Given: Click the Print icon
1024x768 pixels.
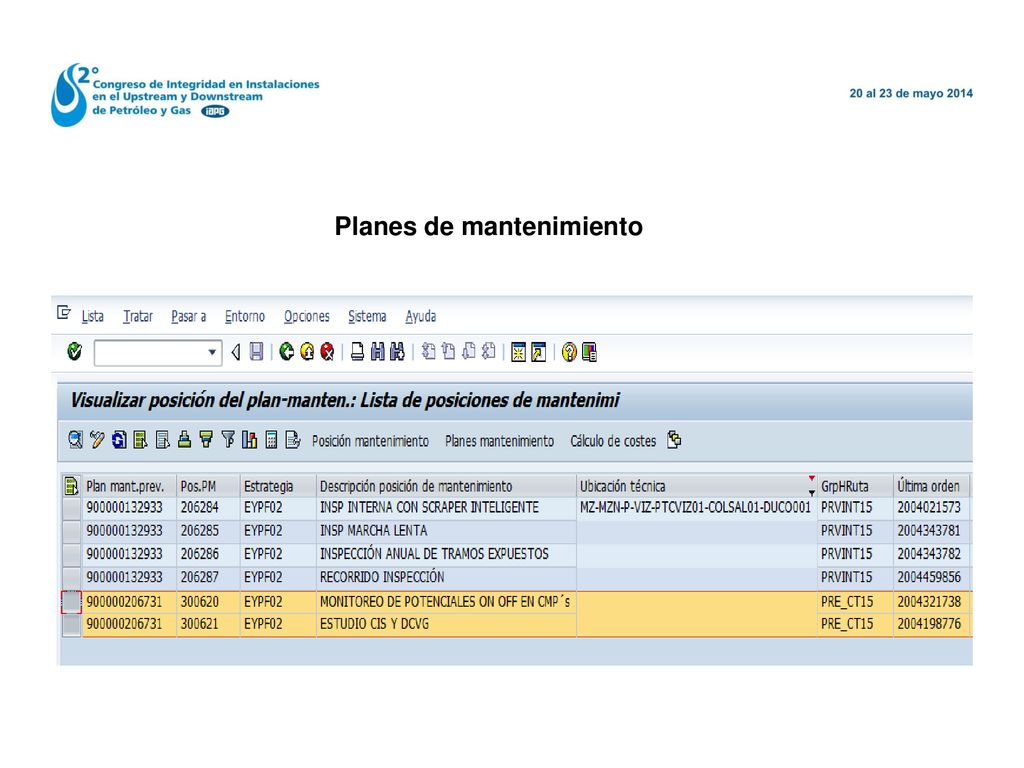Looking at the screenshot, I should click(x=357, y=352).
